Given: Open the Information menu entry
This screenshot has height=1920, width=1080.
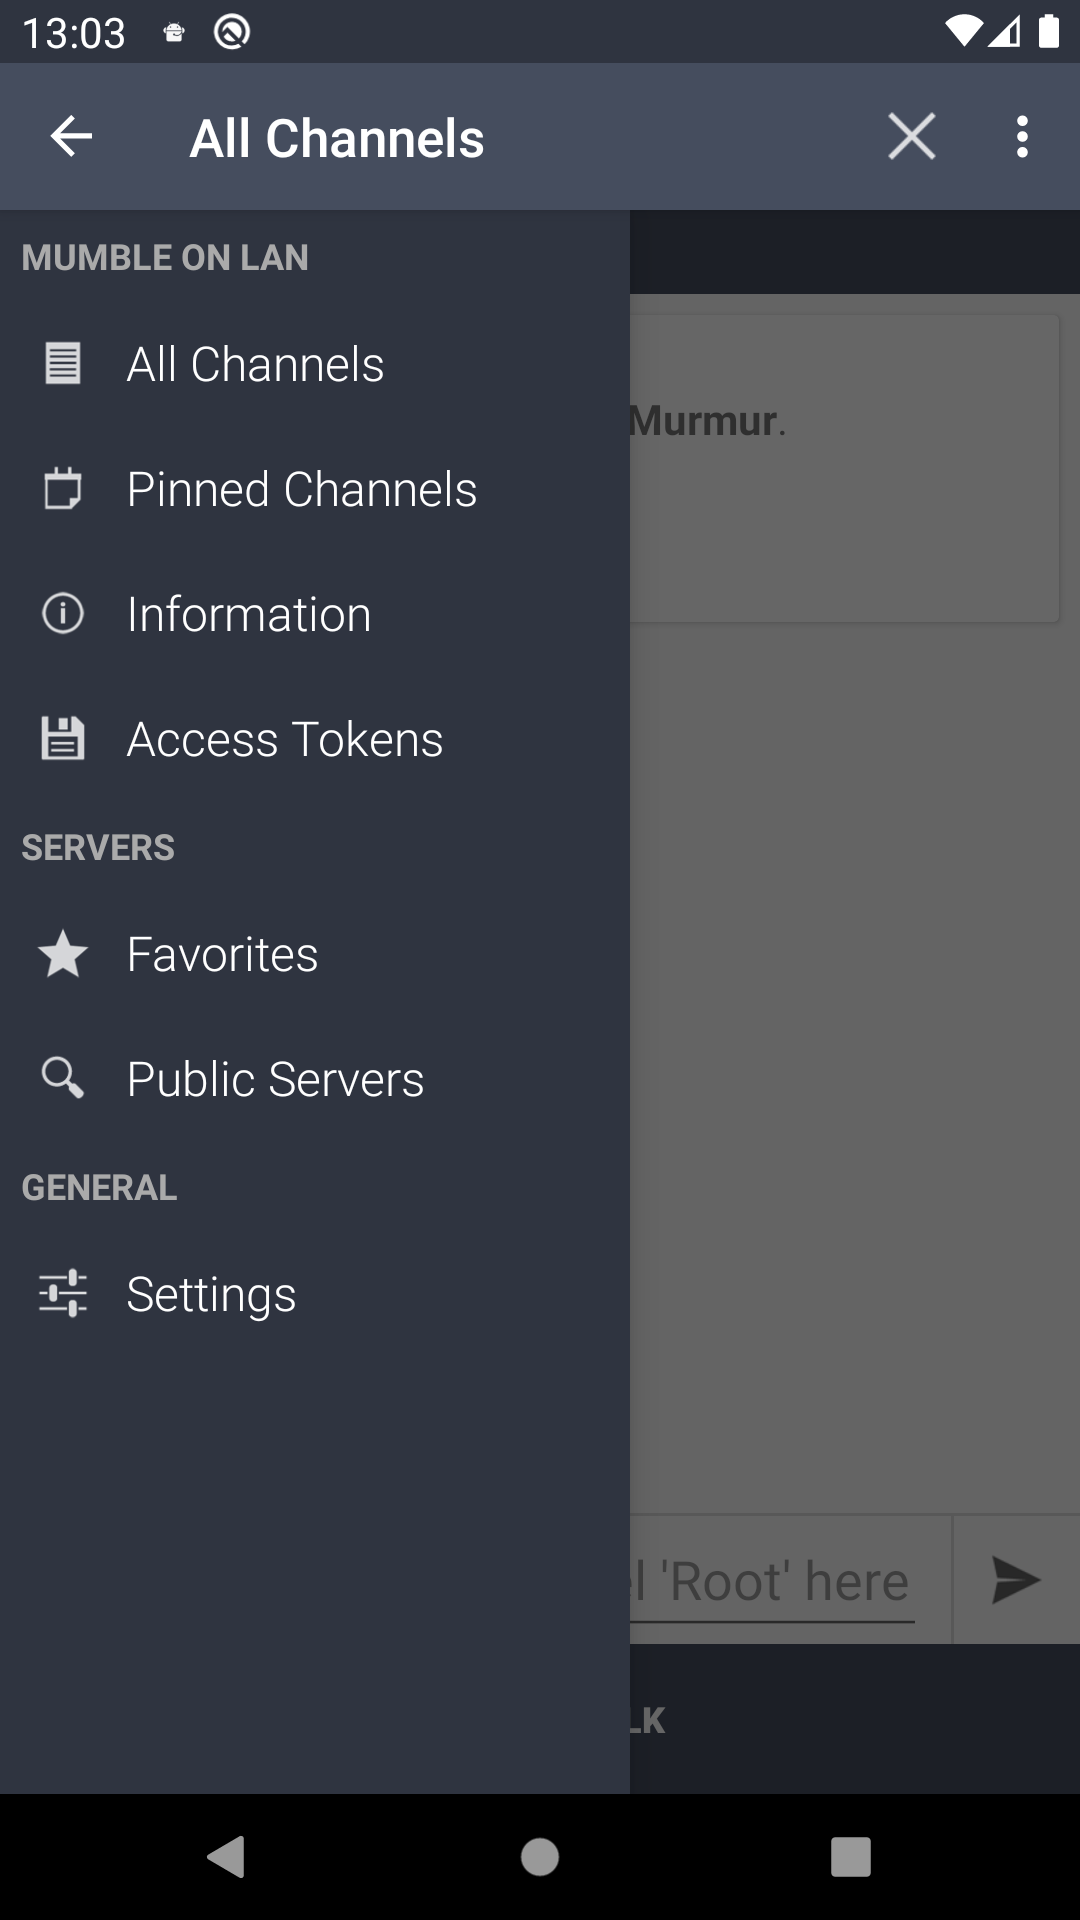Looking at the screenshot, I should (249, 614).
